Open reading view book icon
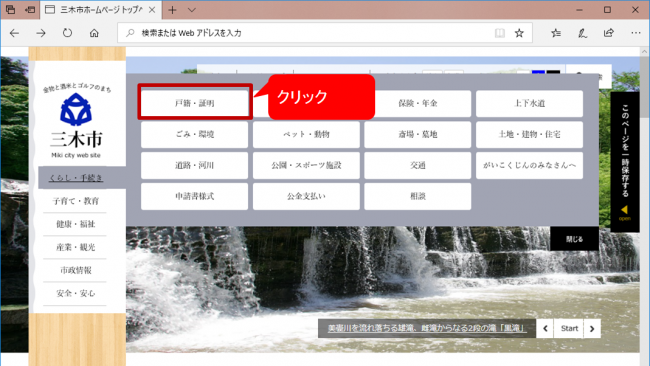 (500, 33)
